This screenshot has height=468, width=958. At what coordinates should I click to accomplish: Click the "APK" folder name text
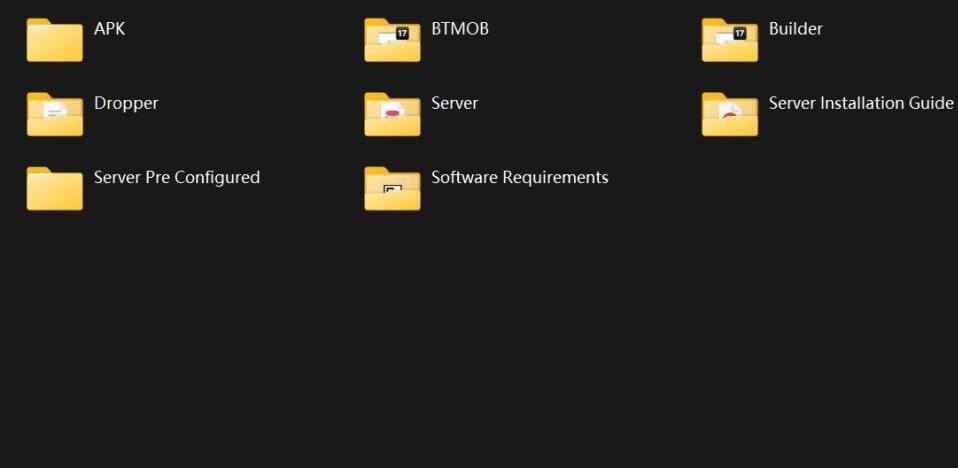tap(110, 29)
